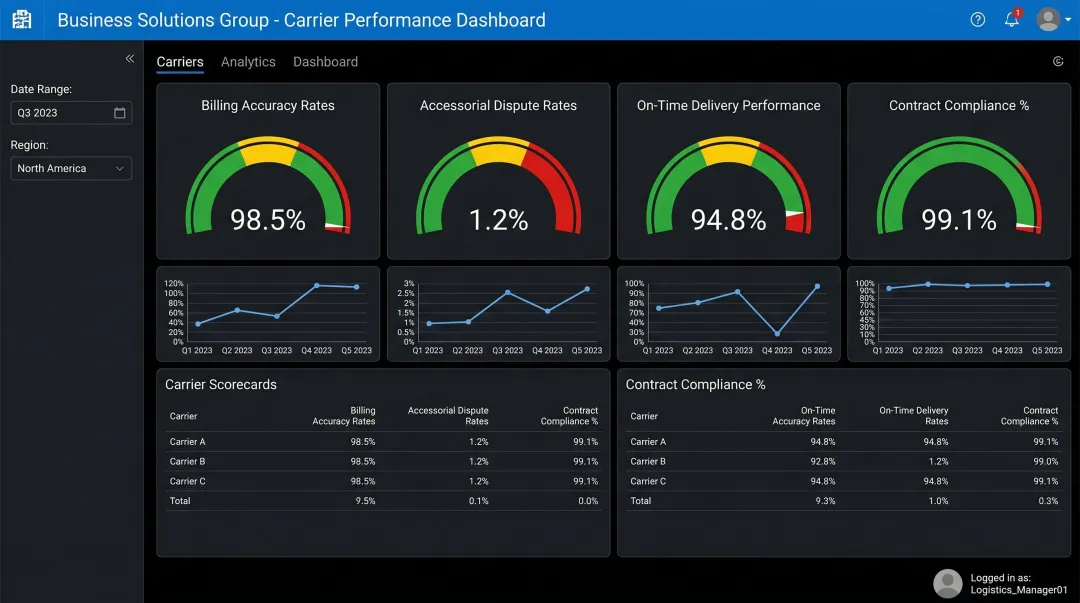Viewport: 1080px width, 603px height.
Task: Click the Billing Accuracy Rates gauge
Action: click(268, 185)
